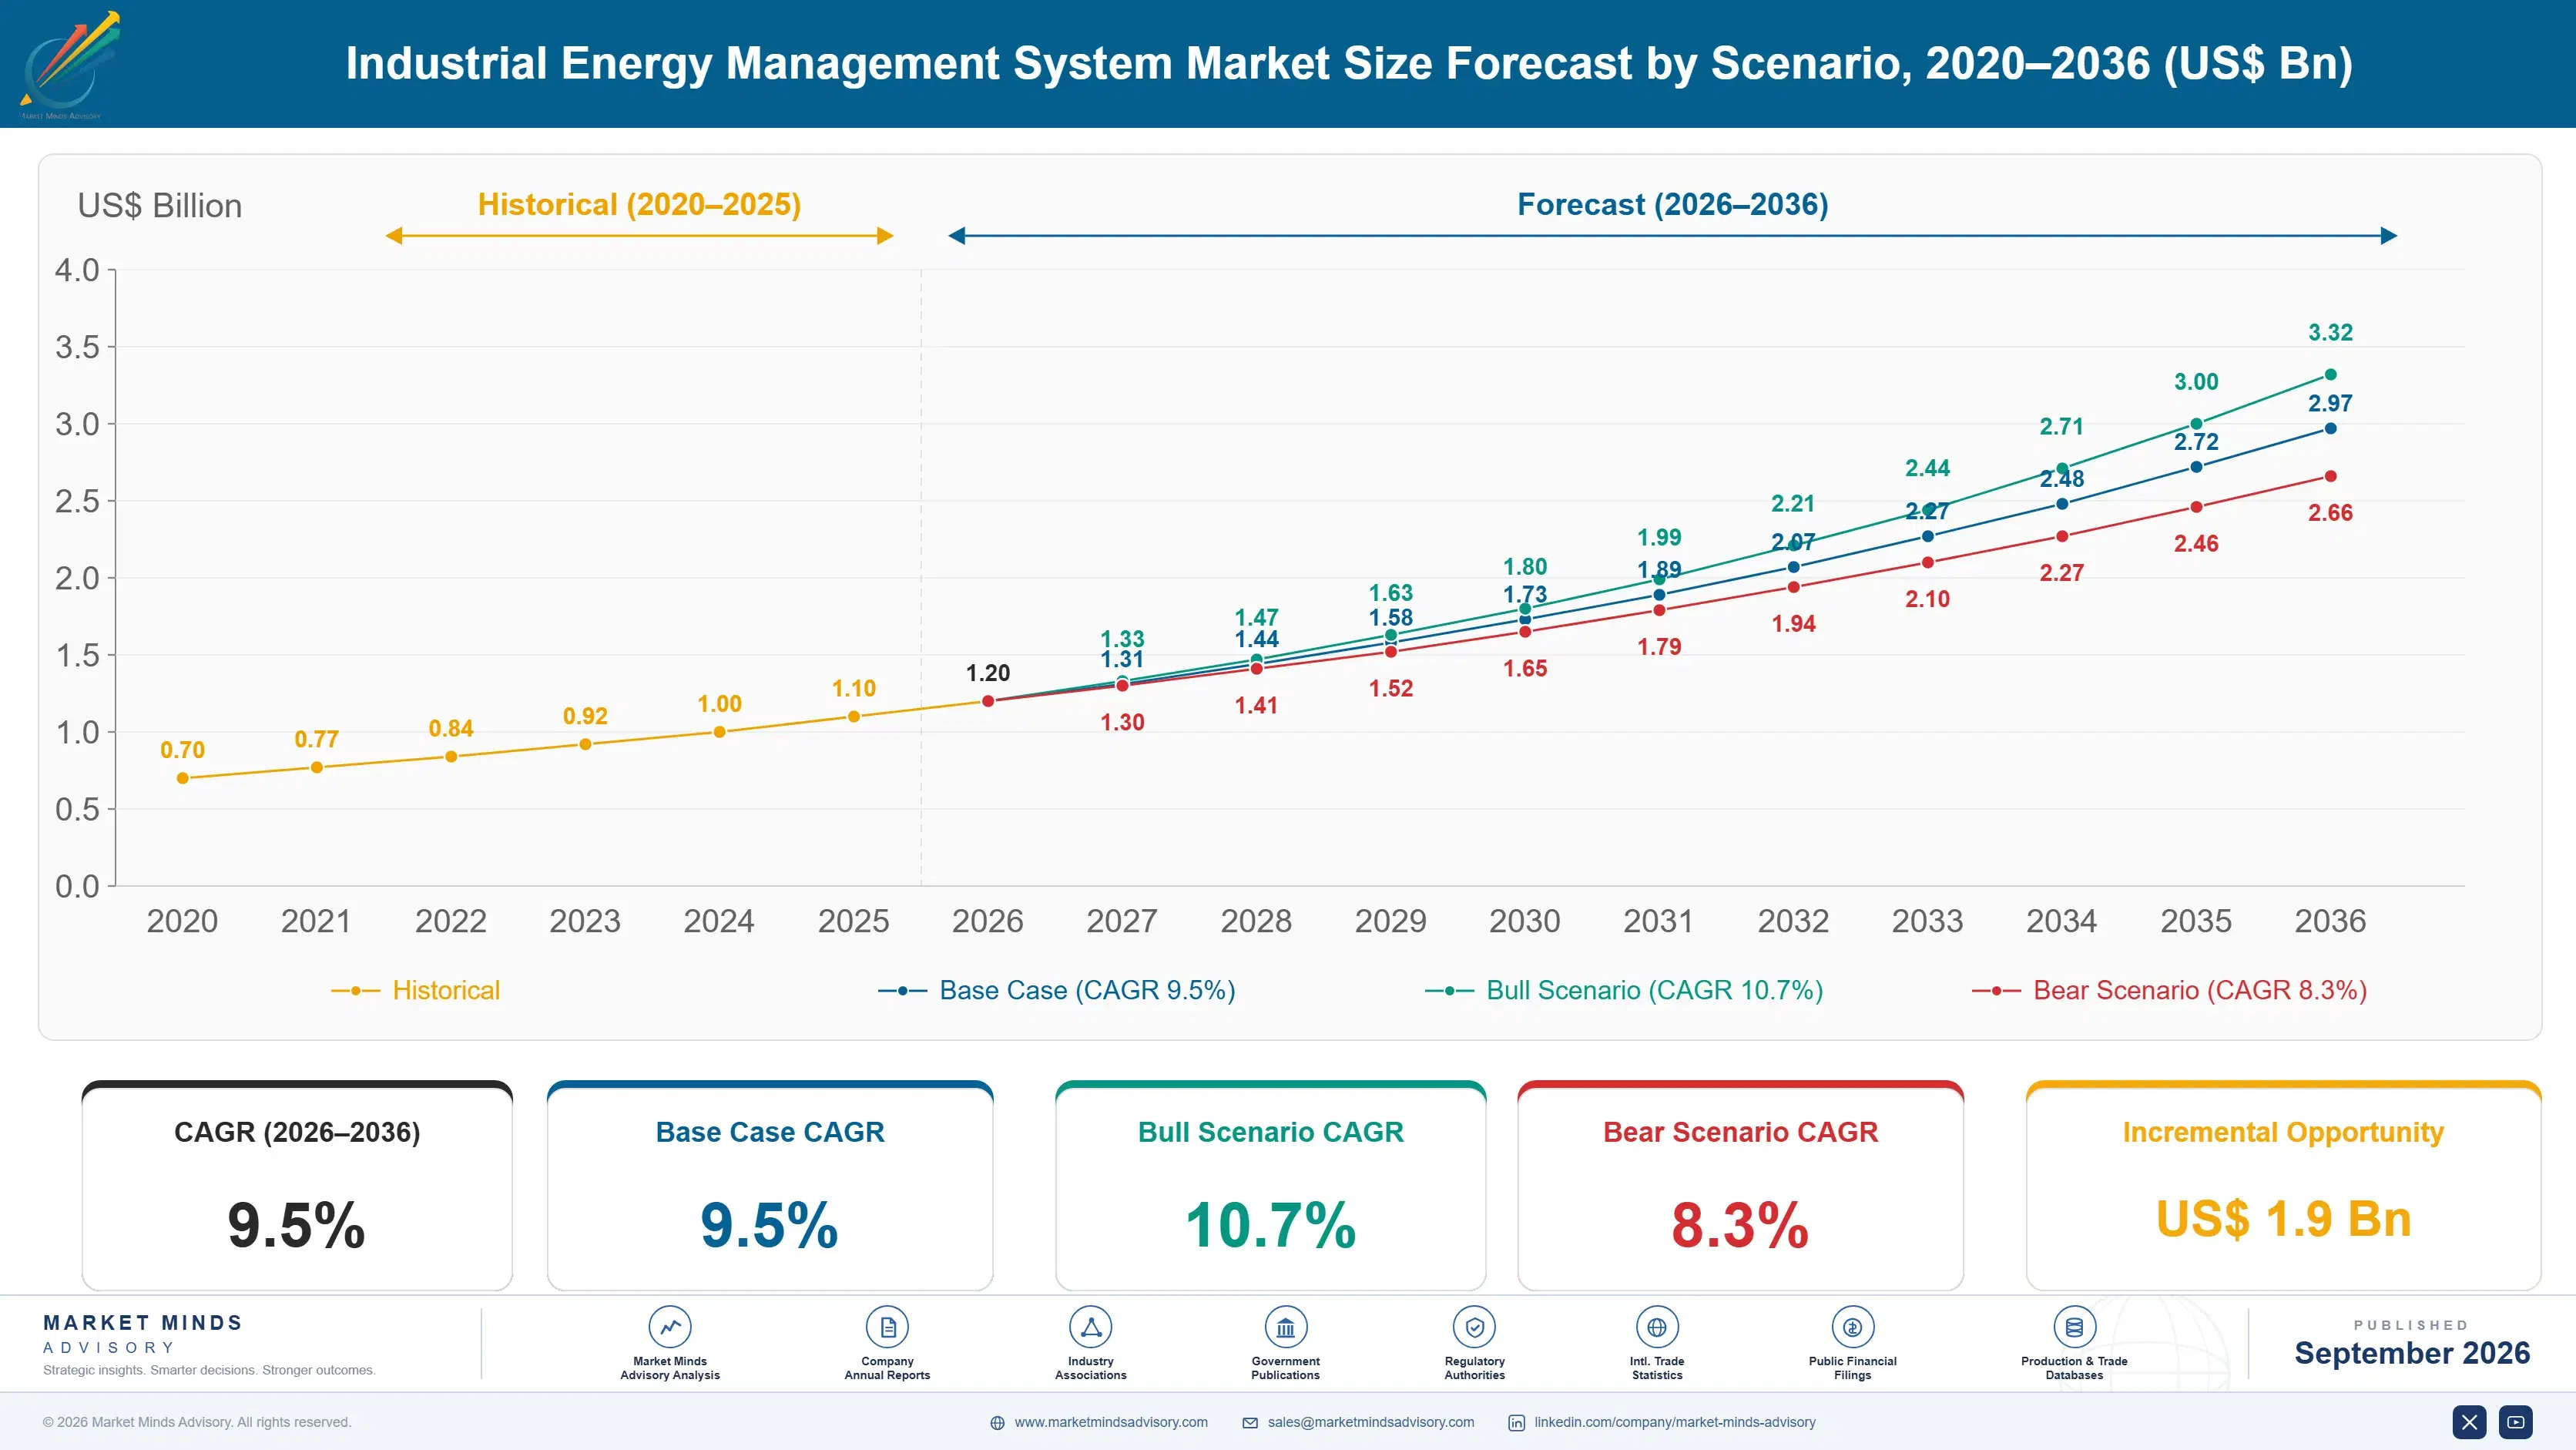Click the 2.5 y-axis tick label
The image size is (2576, 1450).
point(77,501)
